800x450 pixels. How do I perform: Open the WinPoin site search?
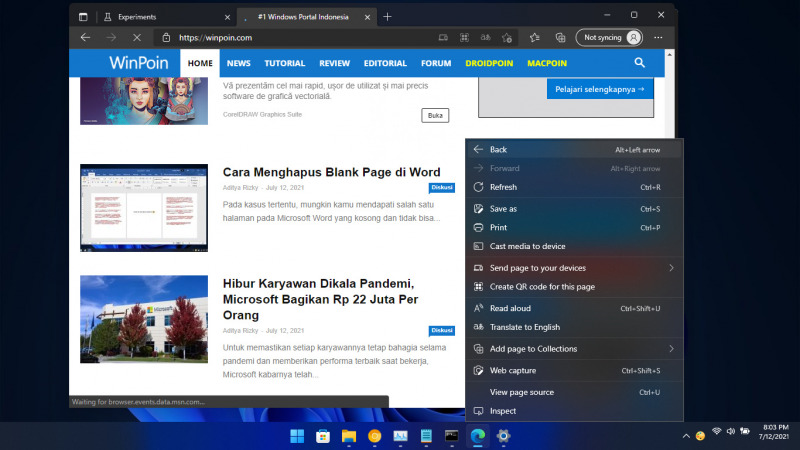click(639, 63)
